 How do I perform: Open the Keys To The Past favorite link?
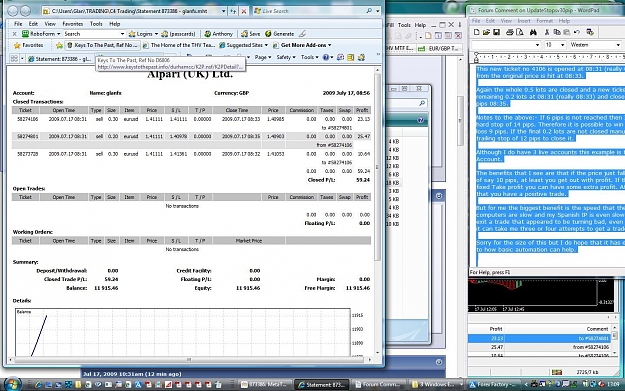click(x=102, y=45)
